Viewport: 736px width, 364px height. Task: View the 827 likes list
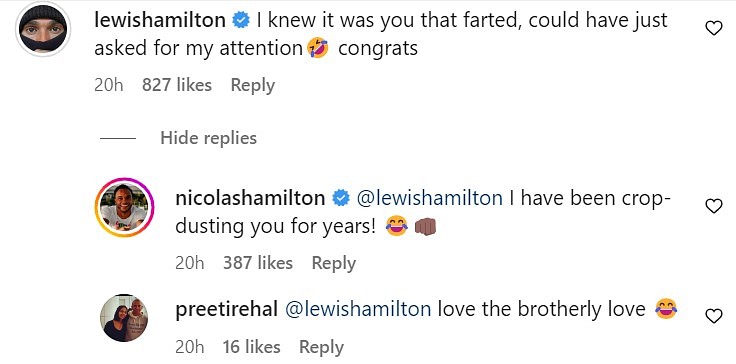point(177,85)
